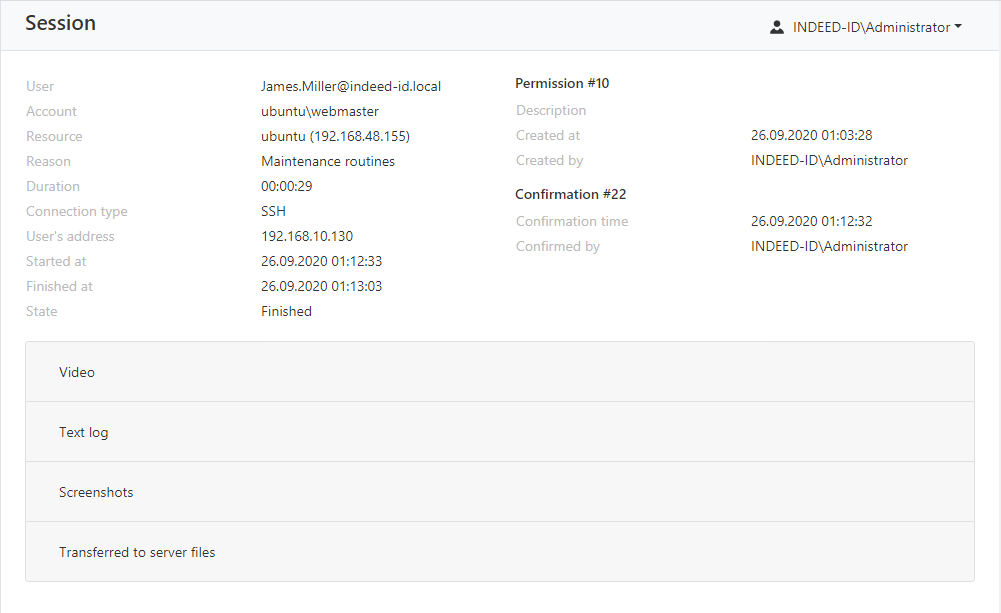Click the Permission #10 heading
Screen dimensions: 1001x613
[x=562, y=83]
